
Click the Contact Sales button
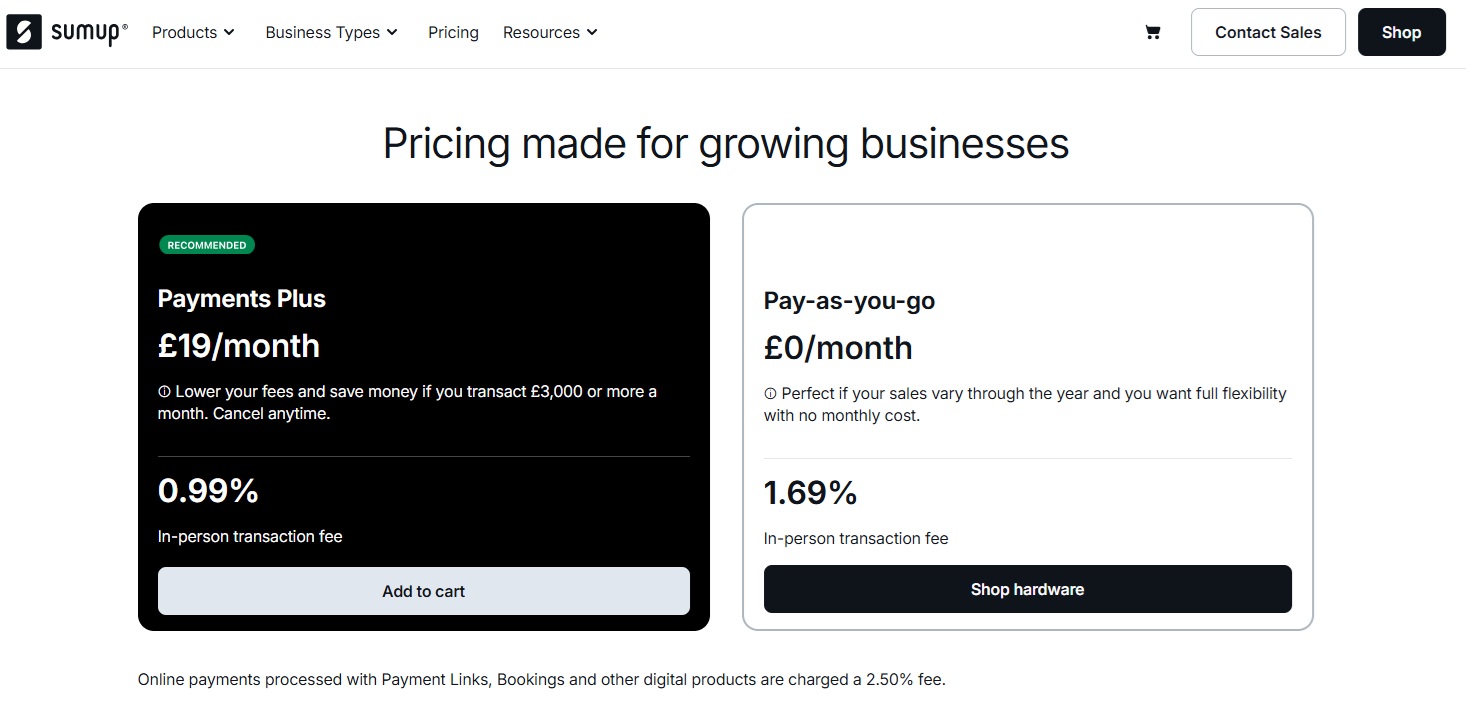1267,31
